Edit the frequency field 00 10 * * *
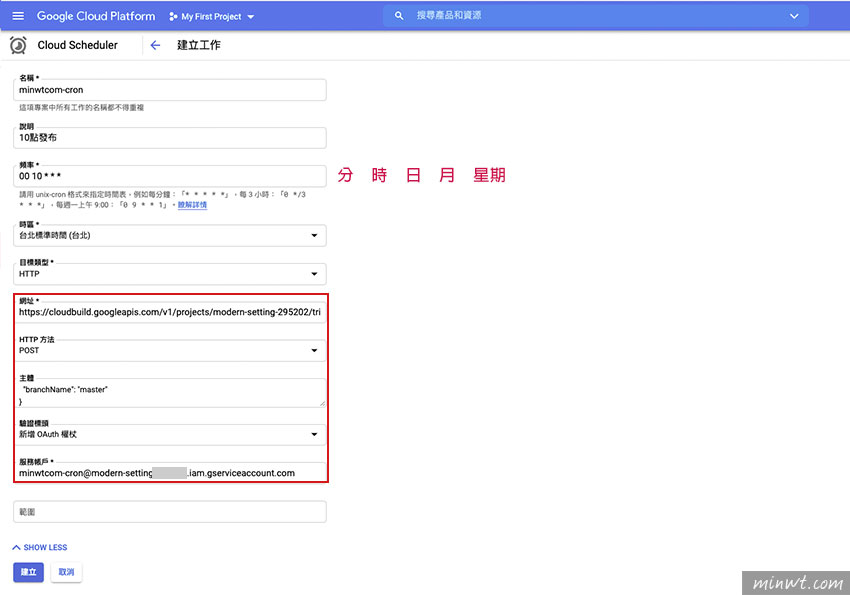Screen dimensions: 850x595 (x=170, y=176)
